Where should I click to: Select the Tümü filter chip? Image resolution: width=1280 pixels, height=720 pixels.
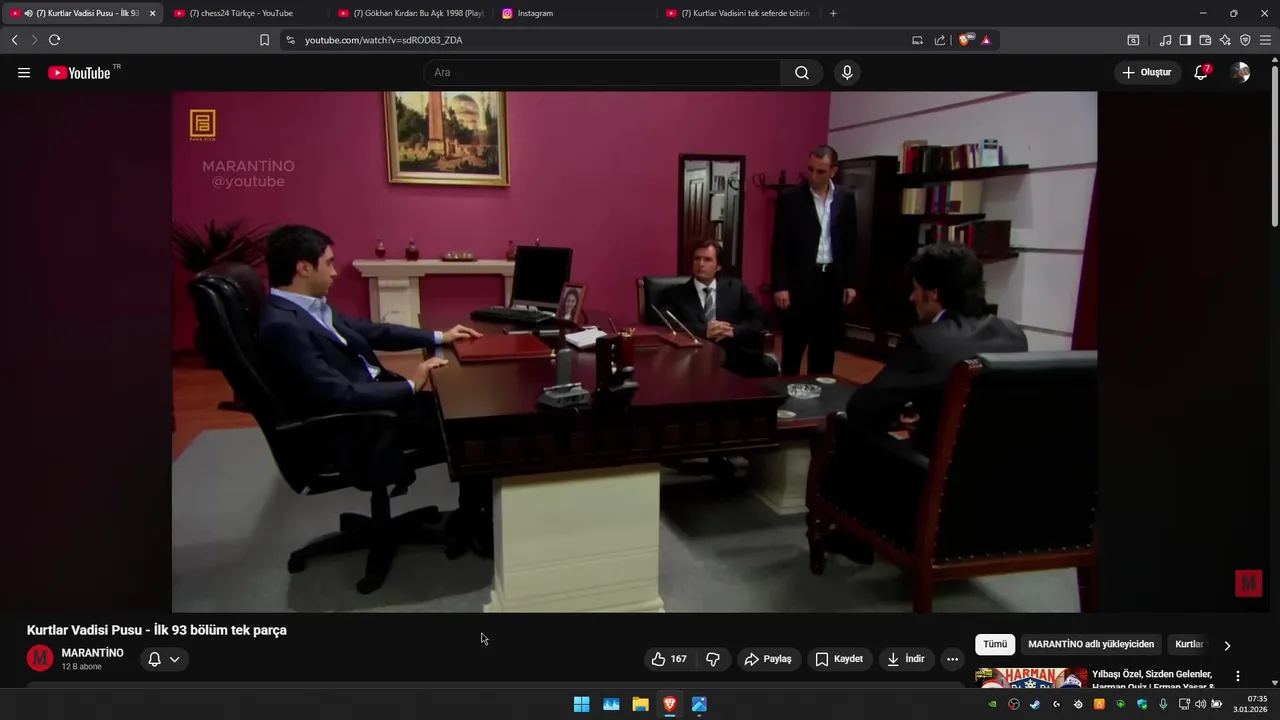pos(995,645)
